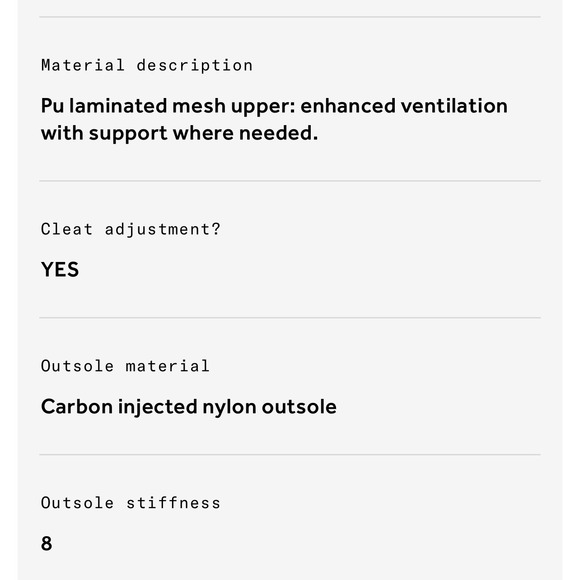This screenshot has height=580, width=580.
Task: Click the Material description label
Action: tap(147, 65)
